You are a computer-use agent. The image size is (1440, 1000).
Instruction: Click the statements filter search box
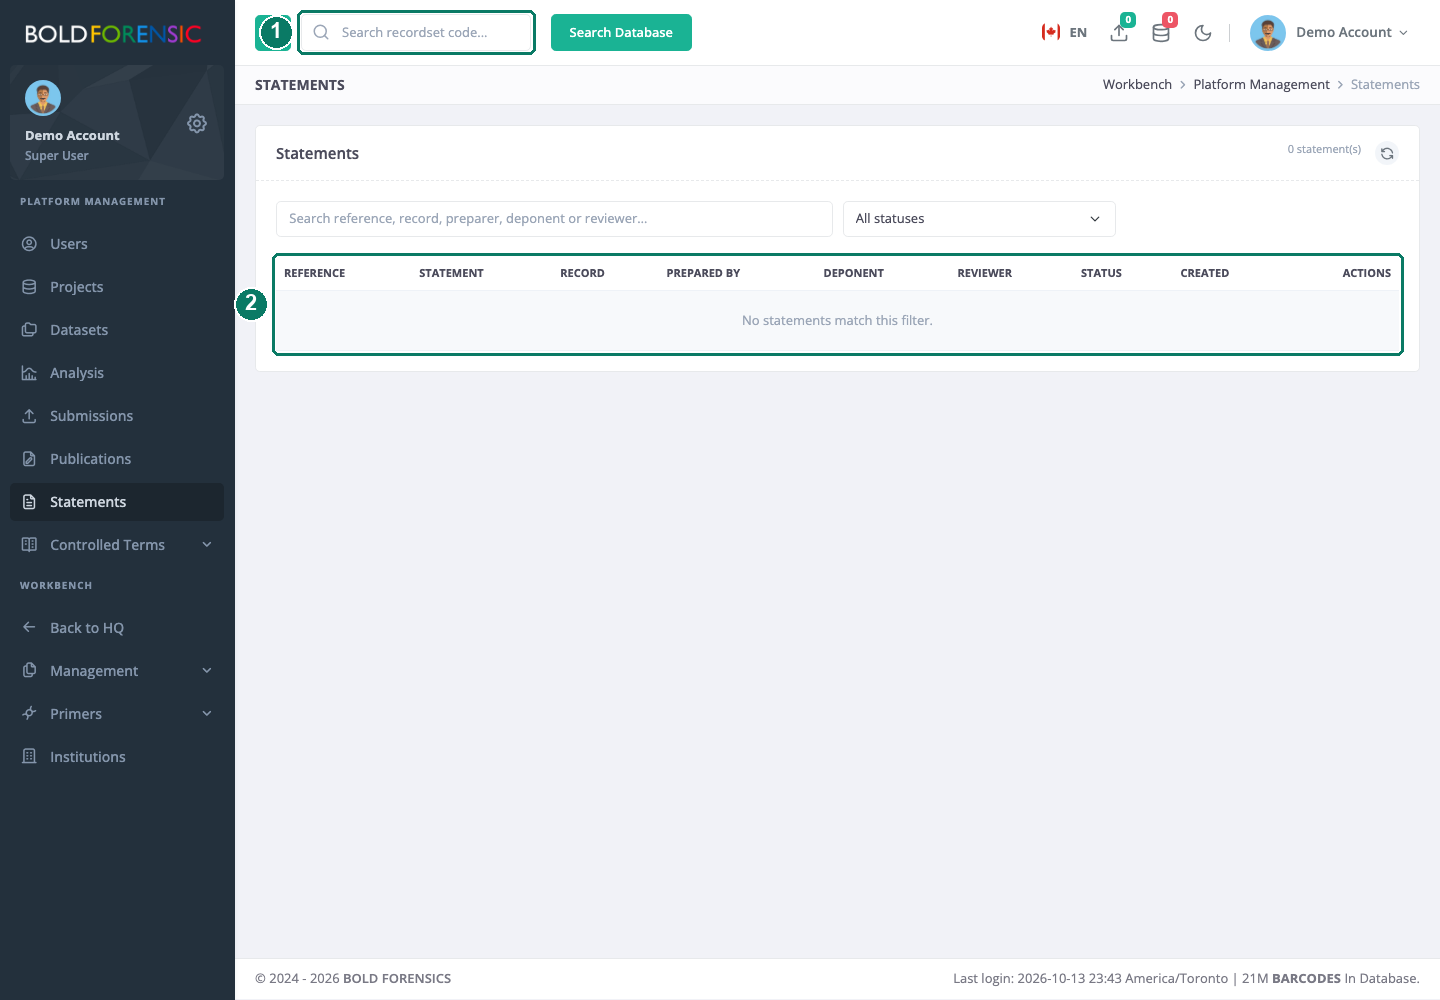pos(554,219)
